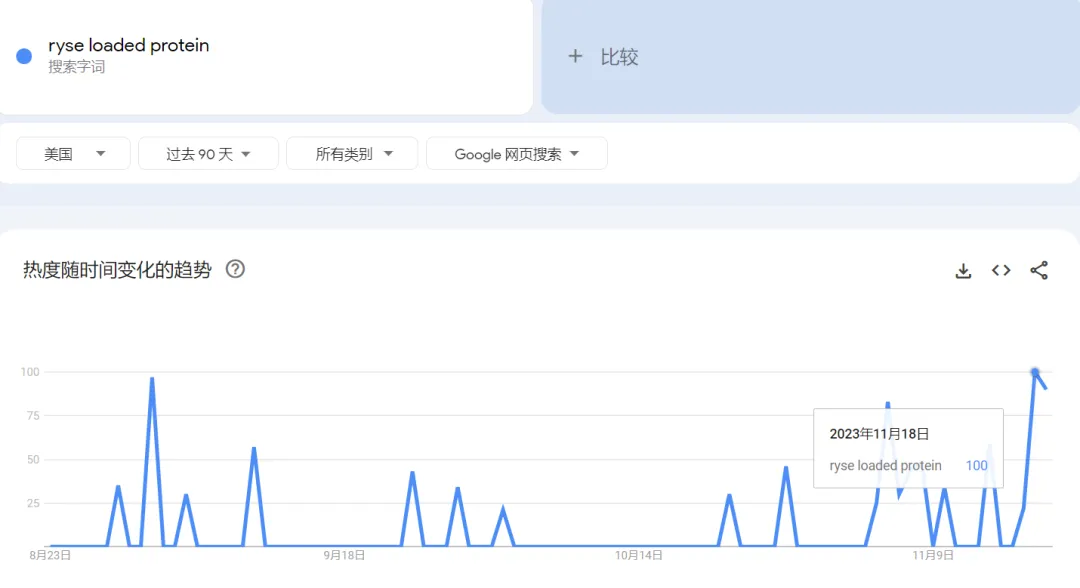Screen dimensions: 1080x588
Task: Click the 10月14日 axis date label
Action: coord(638,555)
